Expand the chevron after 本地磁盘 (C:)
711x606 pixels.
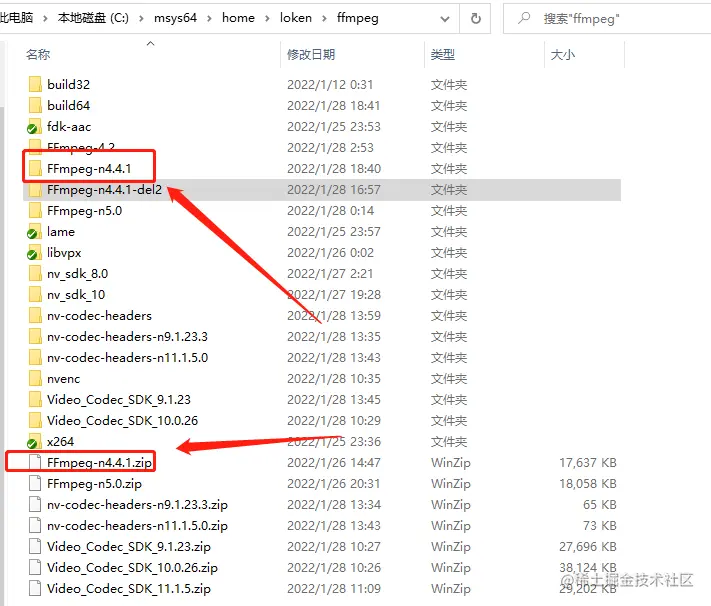click(141, 19)
